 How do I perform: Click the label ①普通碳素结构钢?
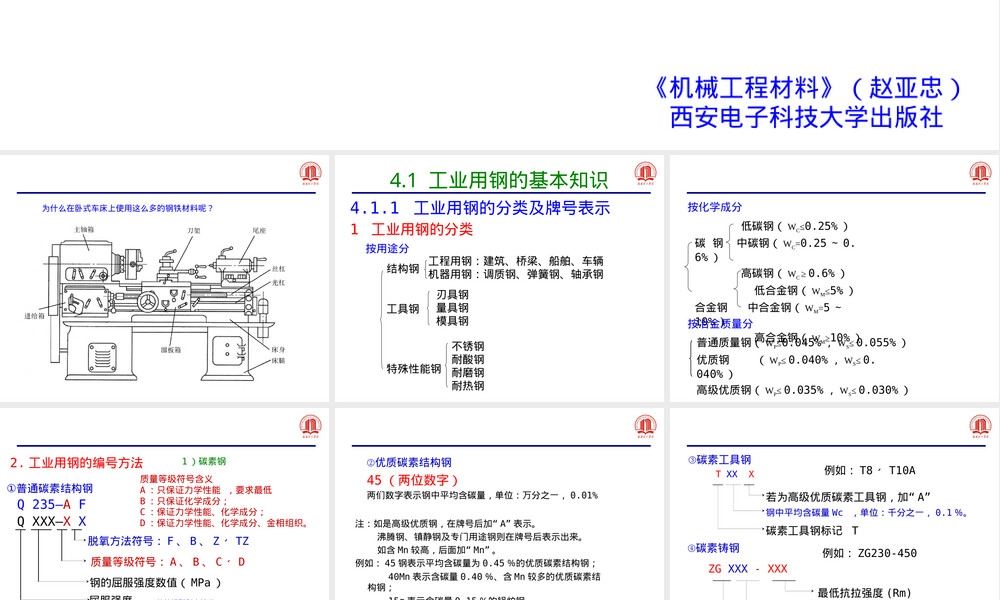(50, 488)
